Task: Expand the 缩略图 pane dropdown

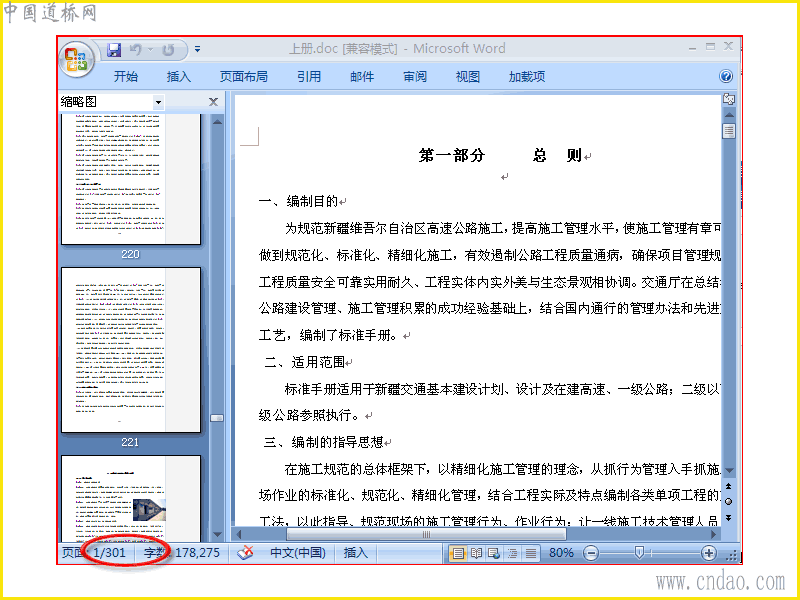Action: 158,102
